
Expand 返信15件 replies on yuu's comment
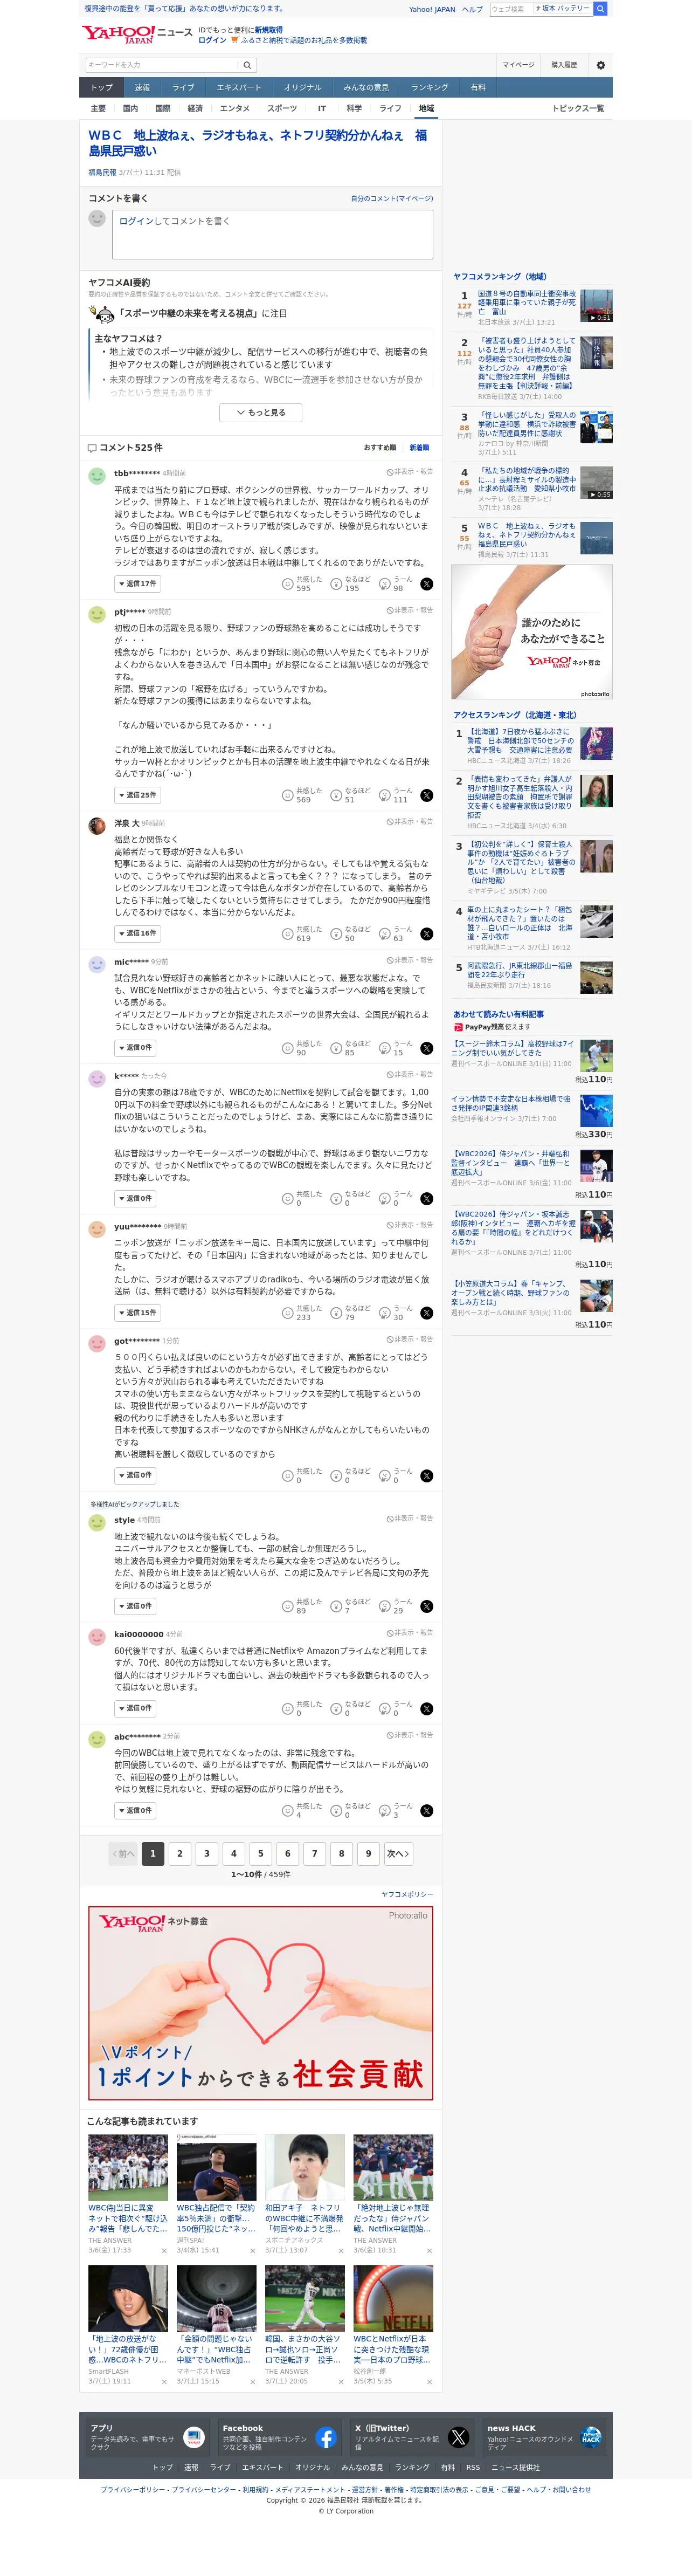[x=137, y=1313]
